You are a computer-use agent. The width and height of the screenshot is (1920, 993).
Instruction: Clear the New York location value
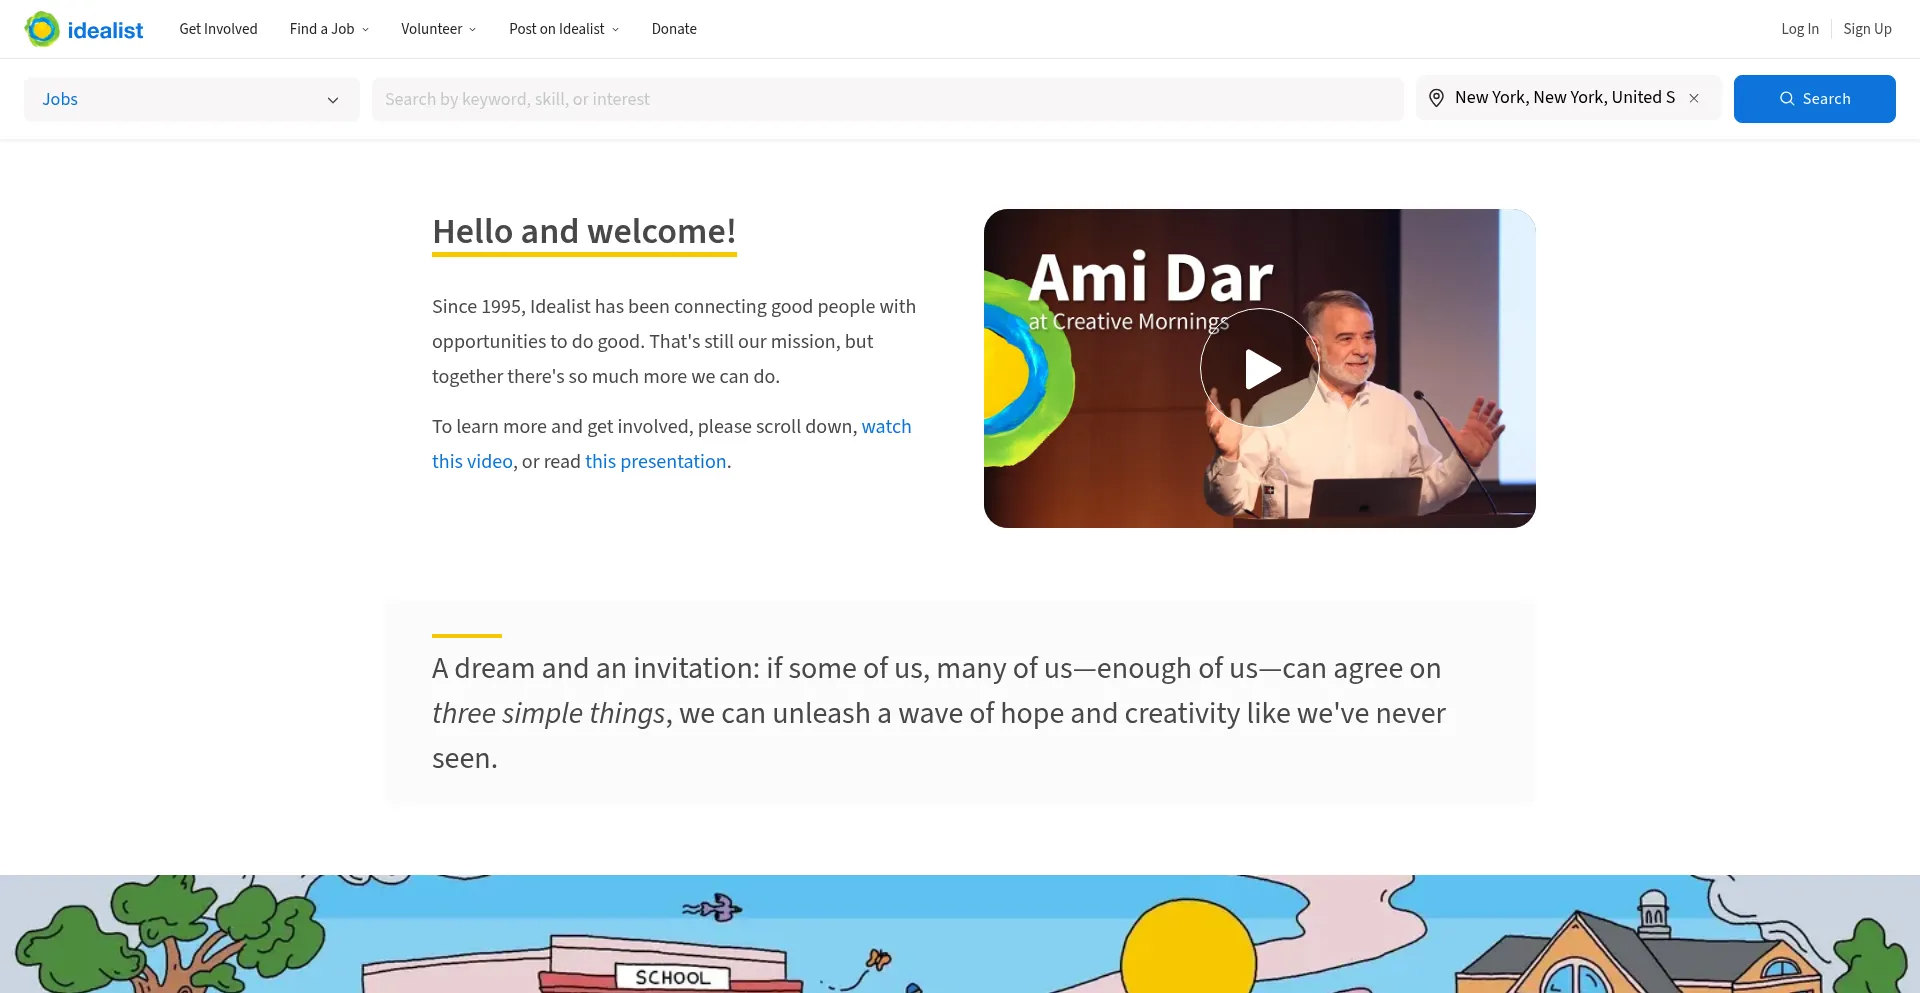click(1694, 98)
